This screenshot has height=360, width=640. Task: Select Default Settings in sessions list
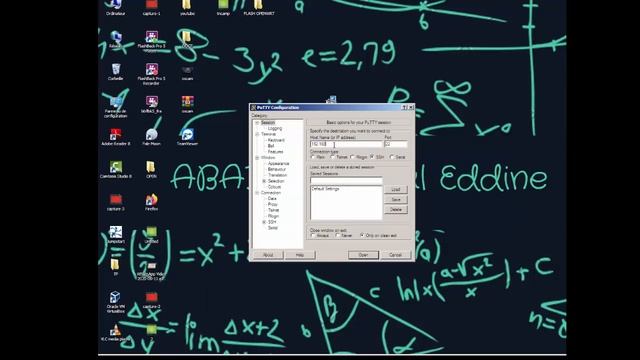coord(325,189)
